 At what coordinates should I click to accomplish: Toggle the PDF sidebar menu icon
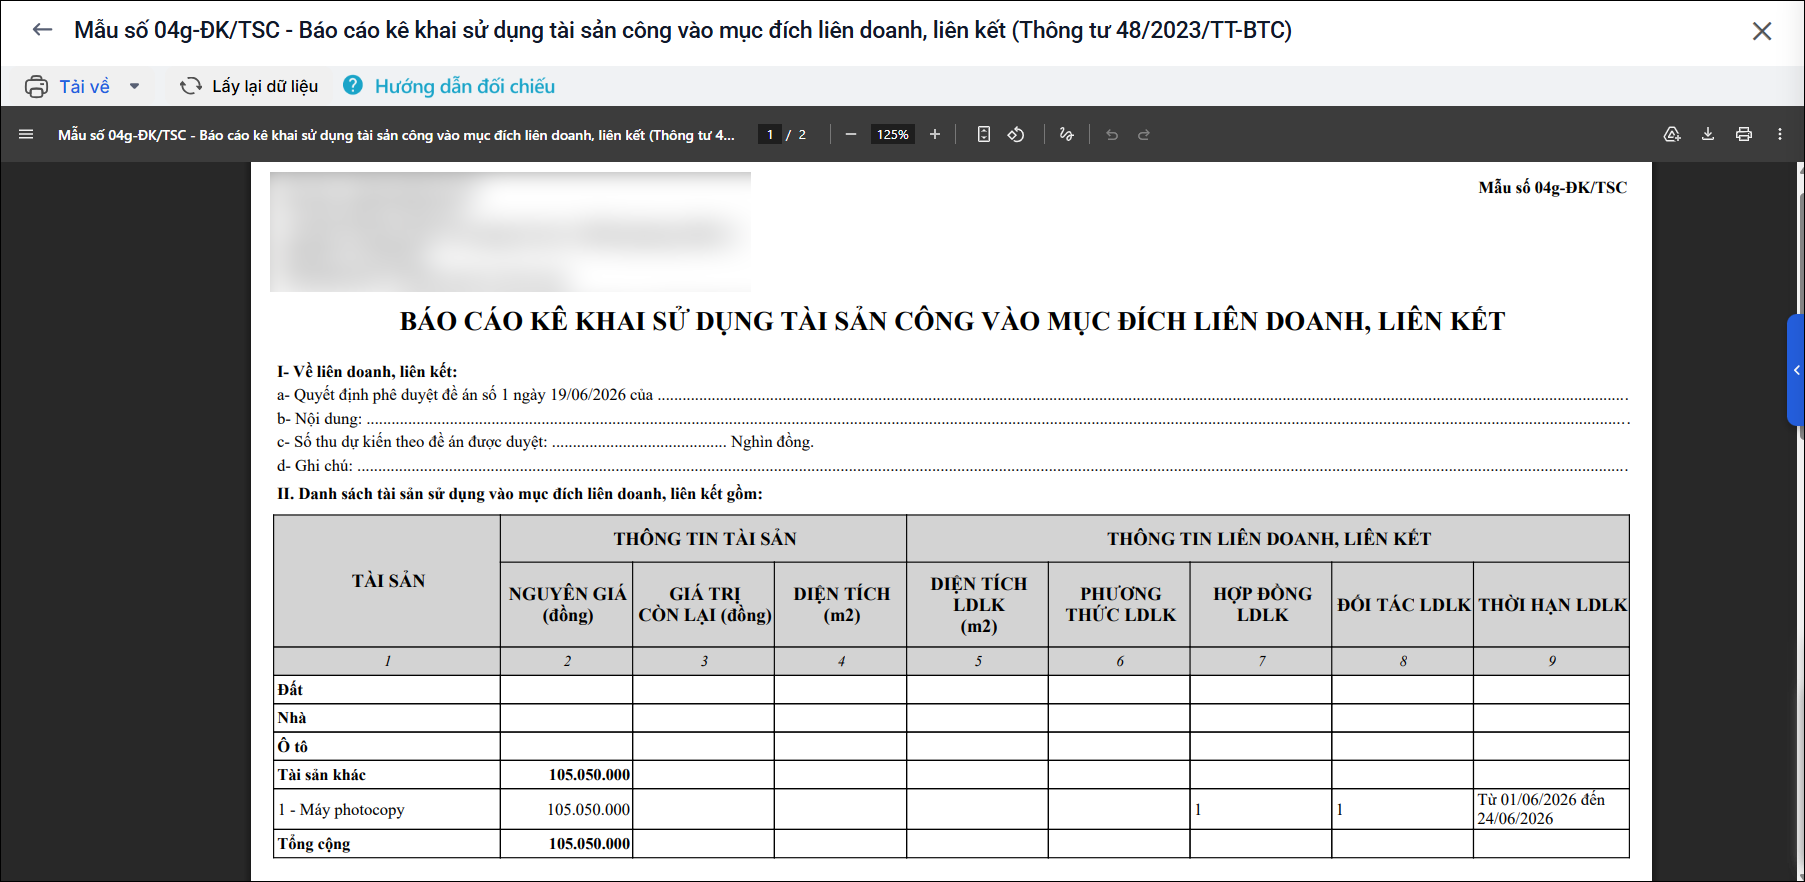coord(26,134)
